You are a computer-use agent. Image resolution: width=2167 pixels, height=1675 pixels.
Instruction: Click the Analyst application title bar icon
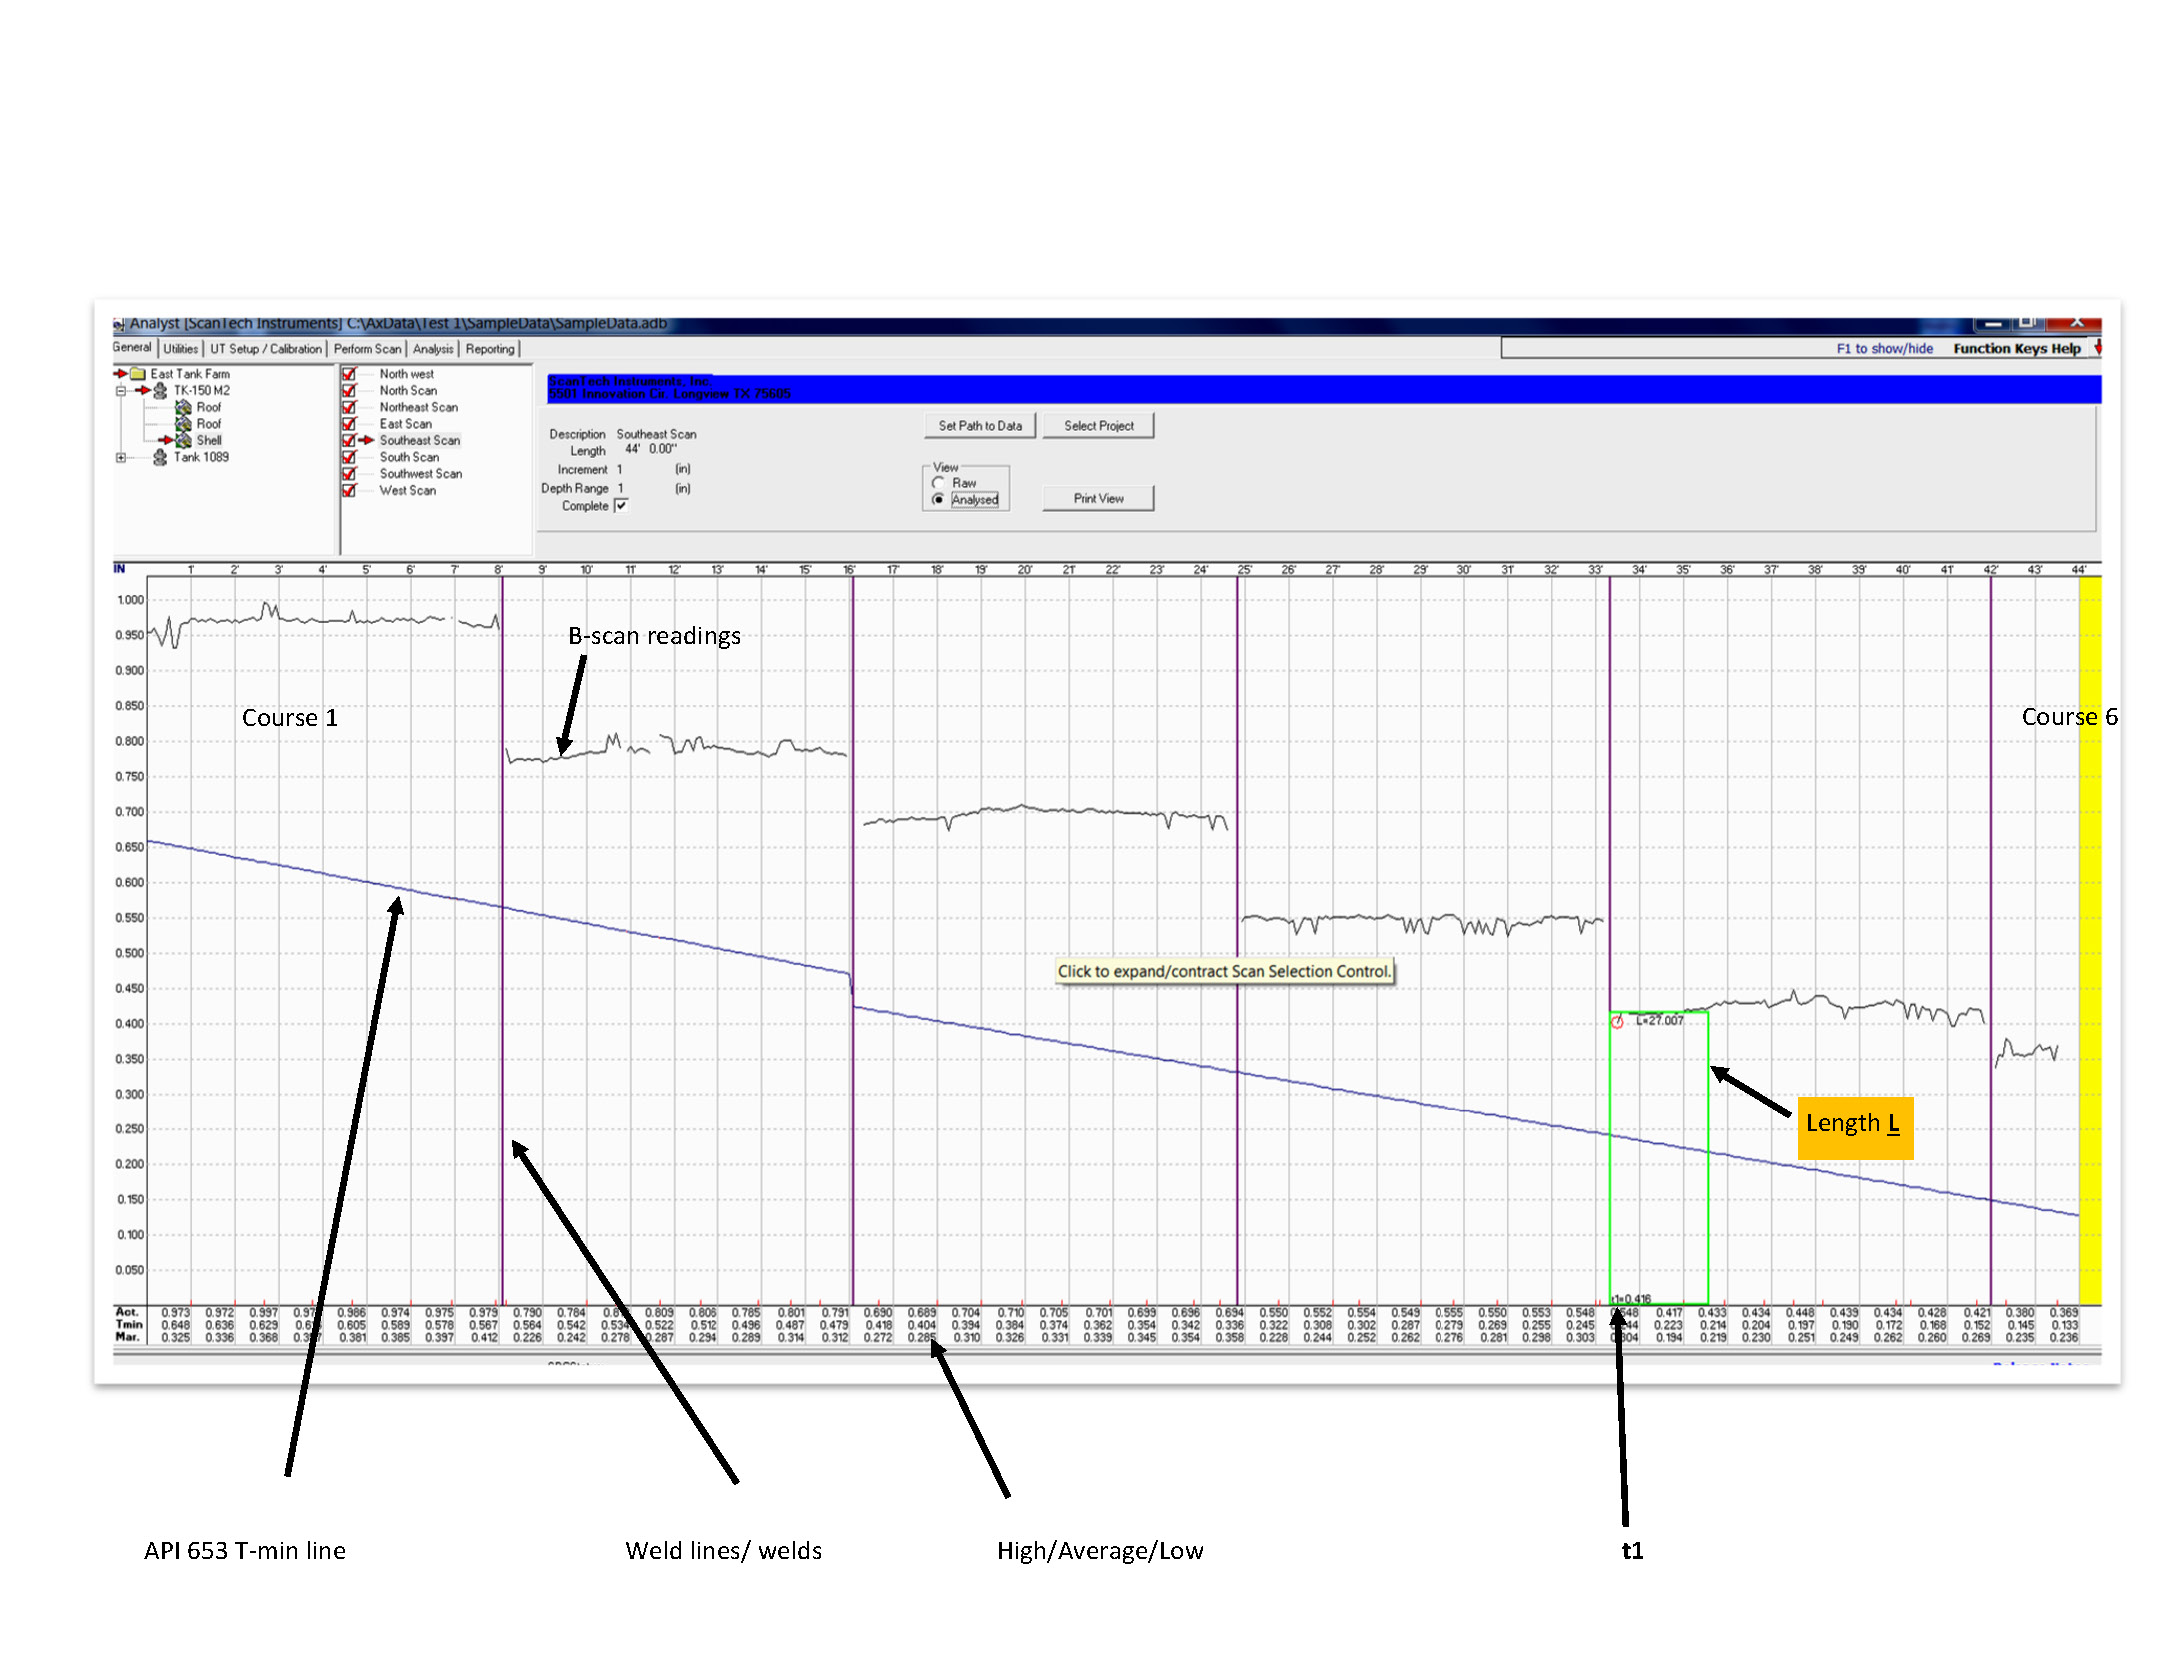click(119, 324)
